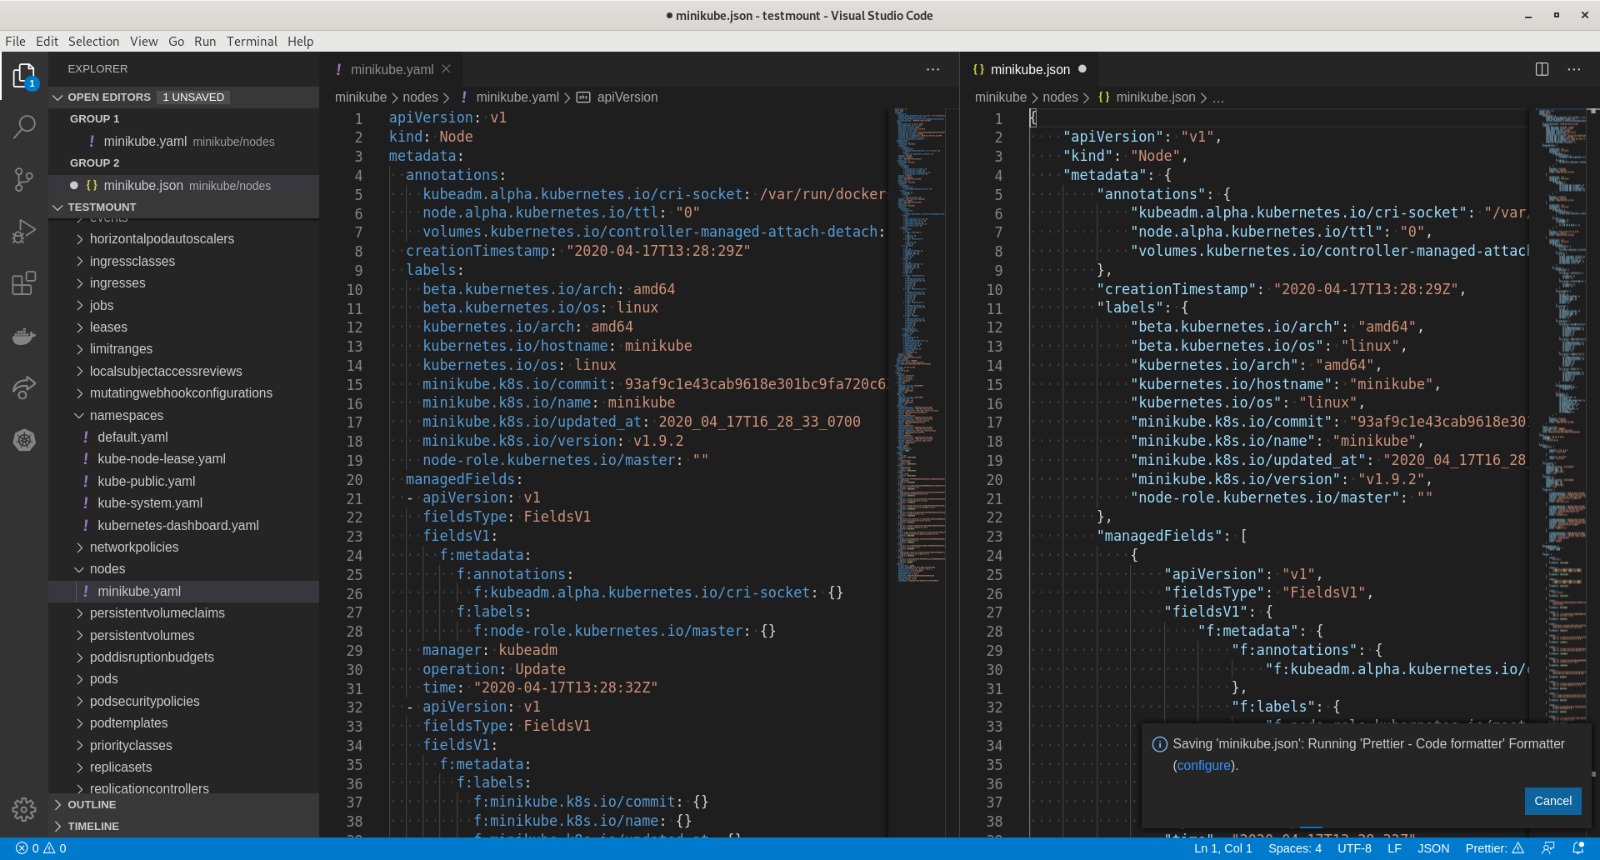Viewport: 1600px width, 860px height.
Task: Open the feedback icon in status bar
Action: 1548,848
